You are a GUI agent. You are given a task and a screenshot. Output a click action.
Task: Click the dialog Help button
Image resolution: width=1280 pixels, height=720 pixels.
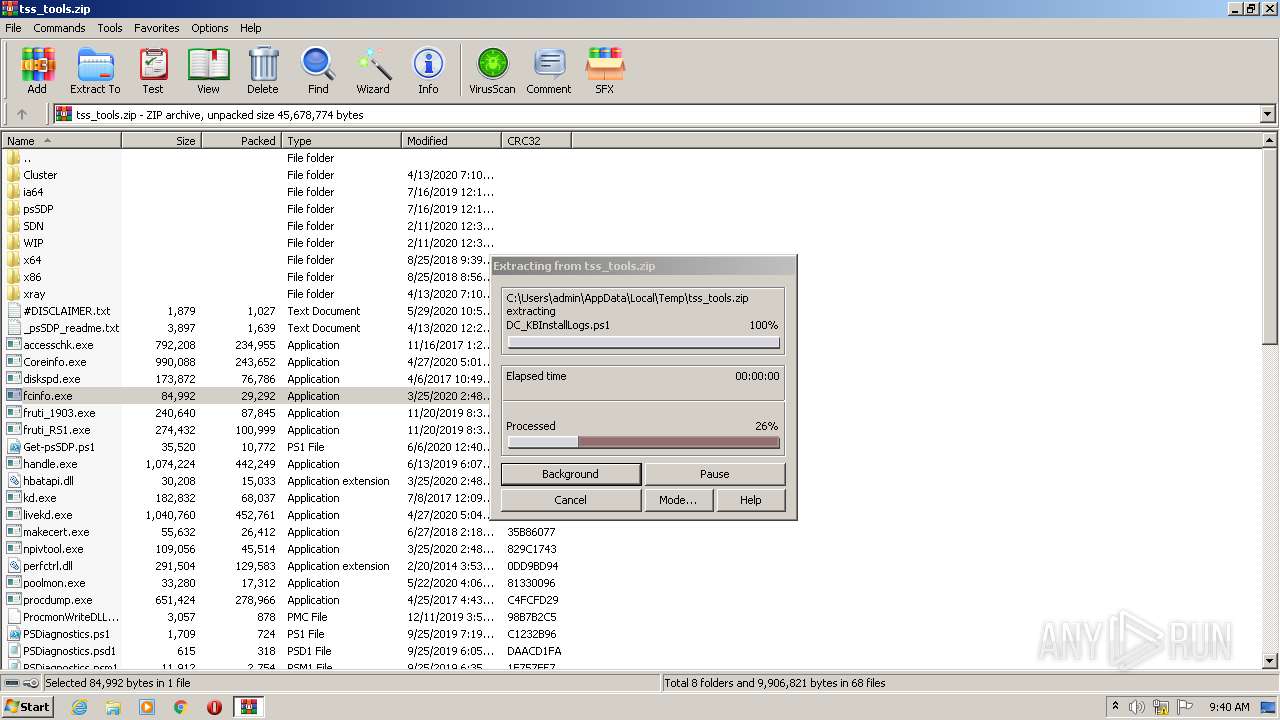pyautogui.click(x=750, y=500)
